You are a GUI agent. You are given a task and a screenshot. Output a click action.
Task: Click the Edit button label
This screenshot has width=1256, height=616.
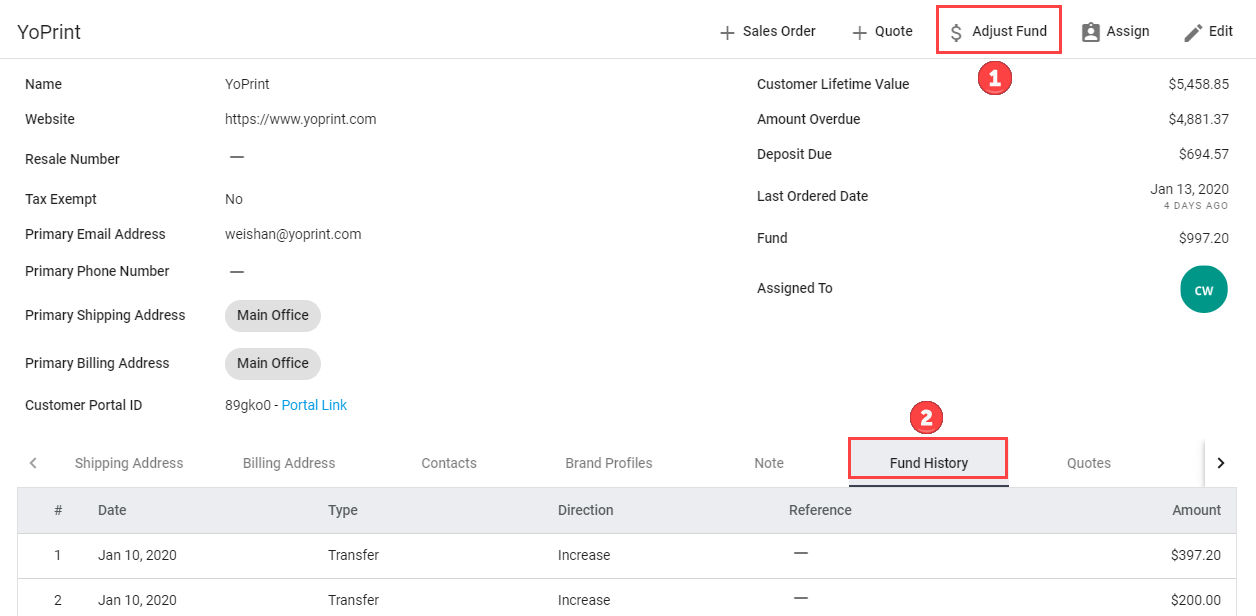click(x=1221, y=32)
